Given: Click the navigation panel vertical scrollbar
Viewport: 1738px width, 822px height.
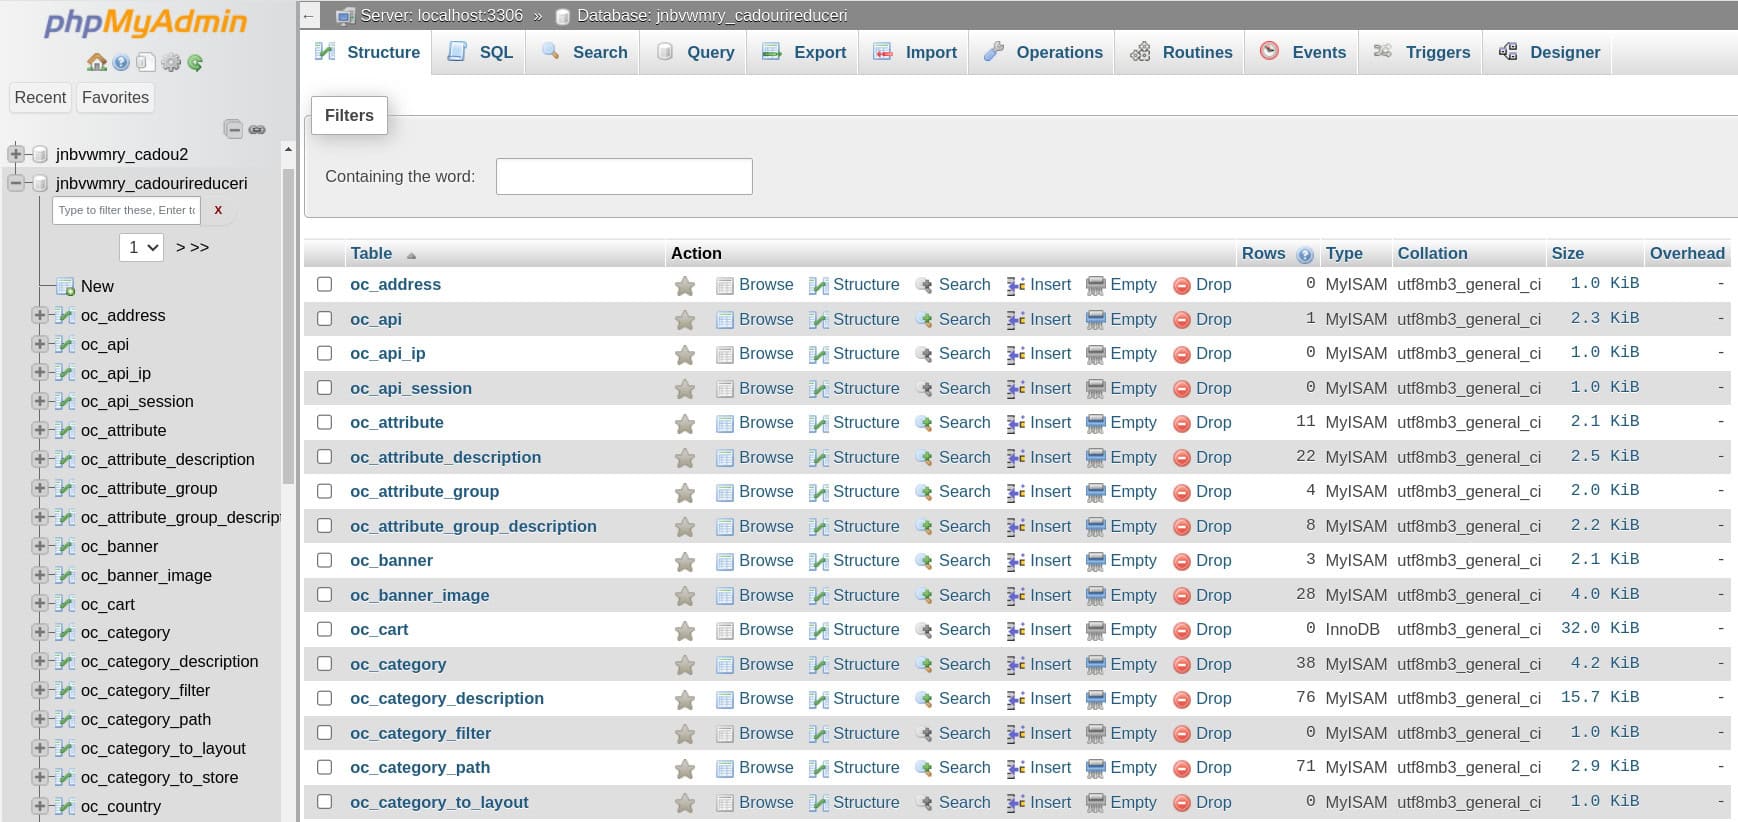Looking at the screenshot, I should click(288, 320).
